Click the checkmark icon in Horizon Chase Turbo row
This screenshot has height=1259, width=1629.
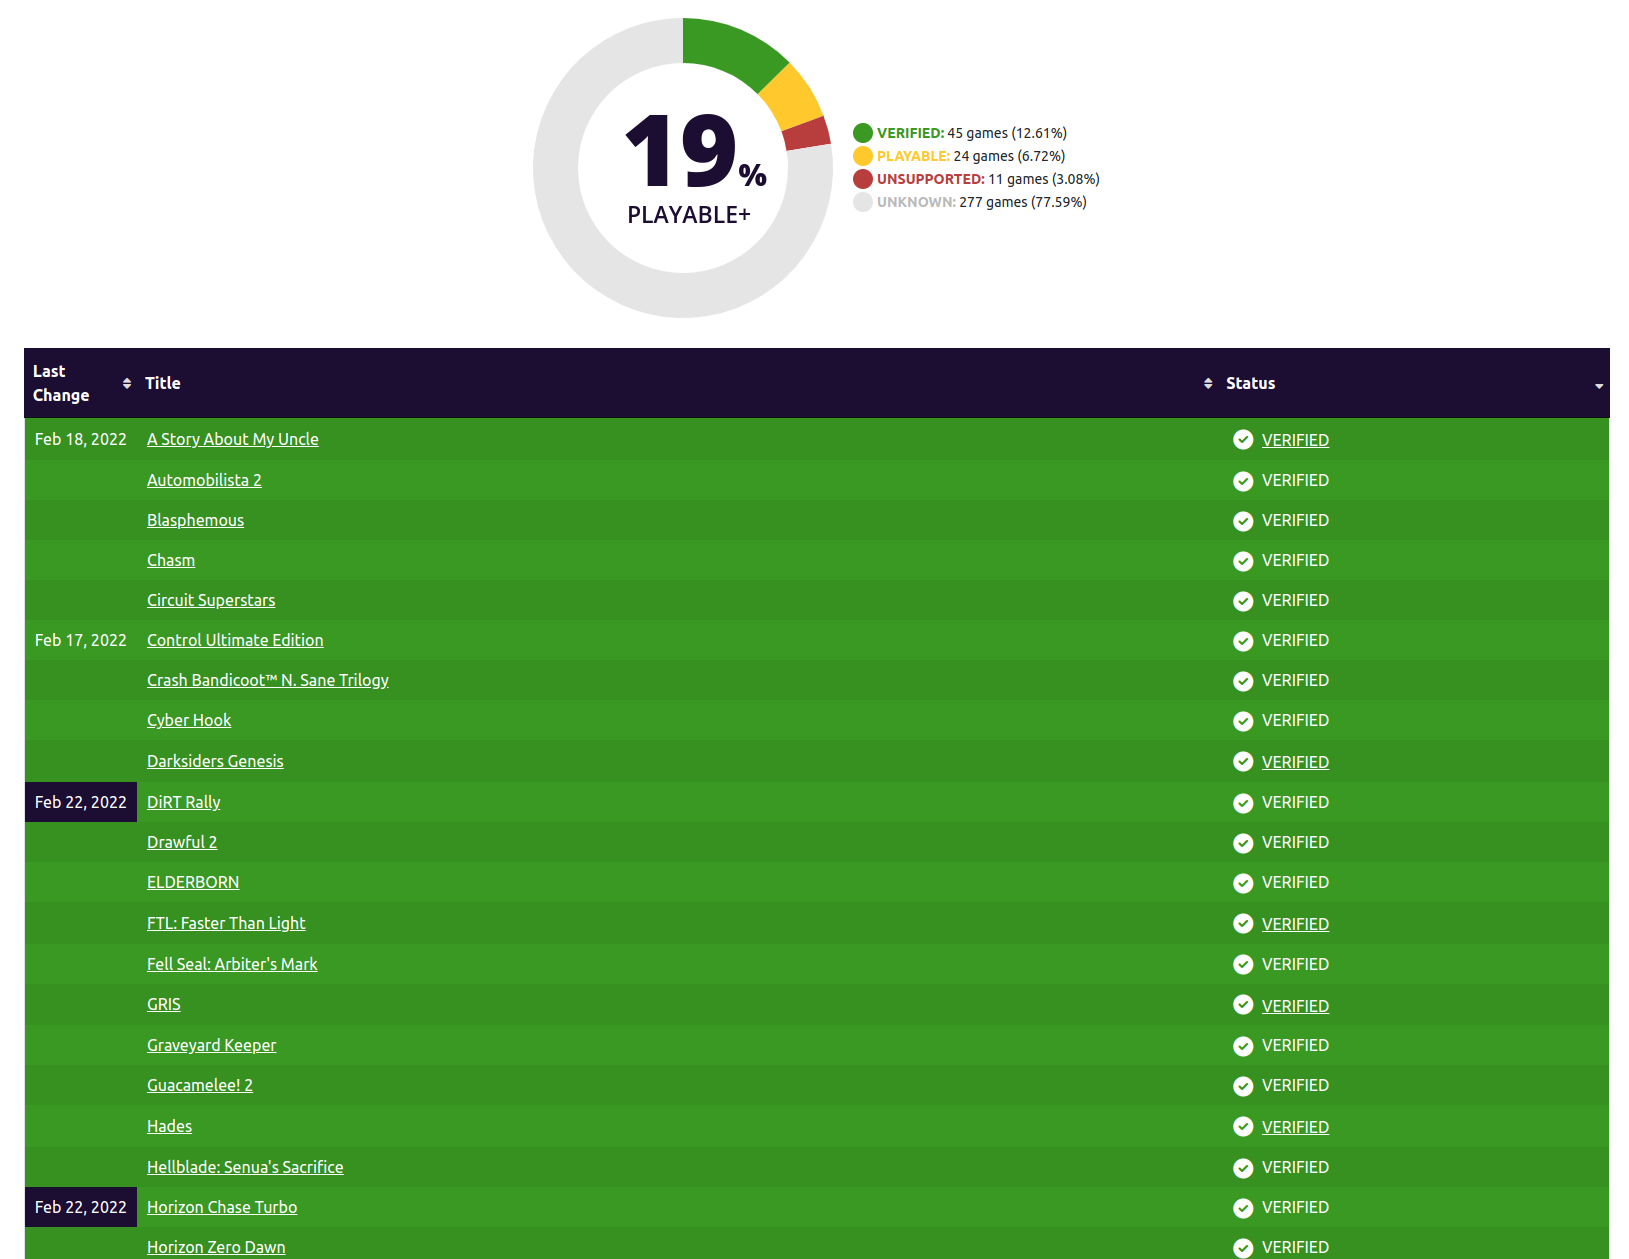[1243, 1208]
